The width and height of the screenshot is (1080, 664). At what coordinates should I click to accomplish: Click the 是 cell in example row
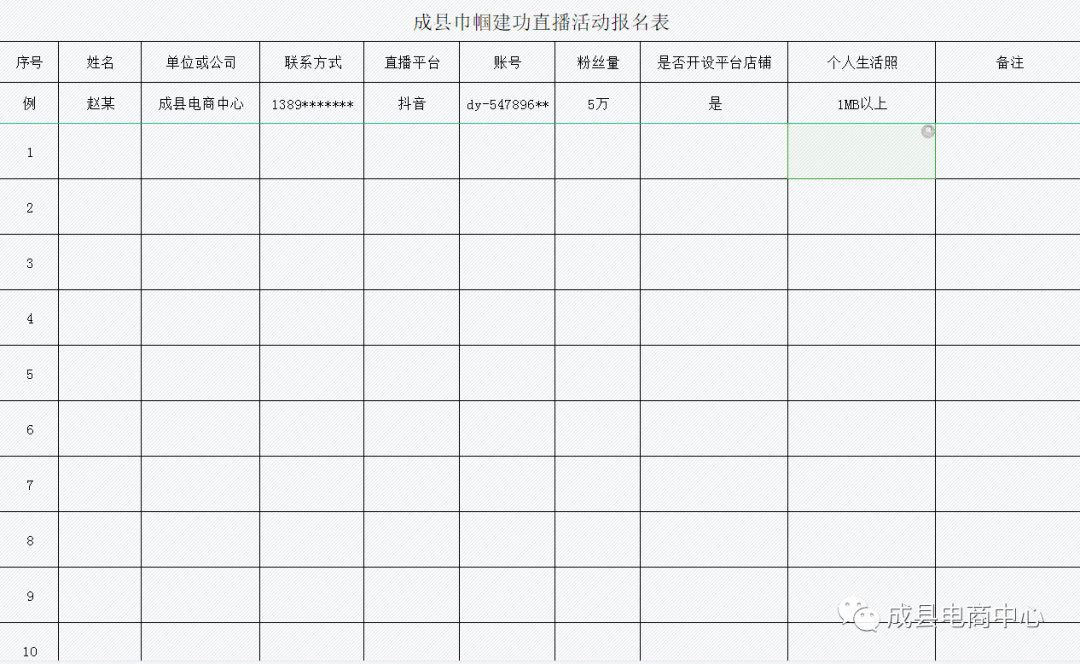tap(714, 104)
